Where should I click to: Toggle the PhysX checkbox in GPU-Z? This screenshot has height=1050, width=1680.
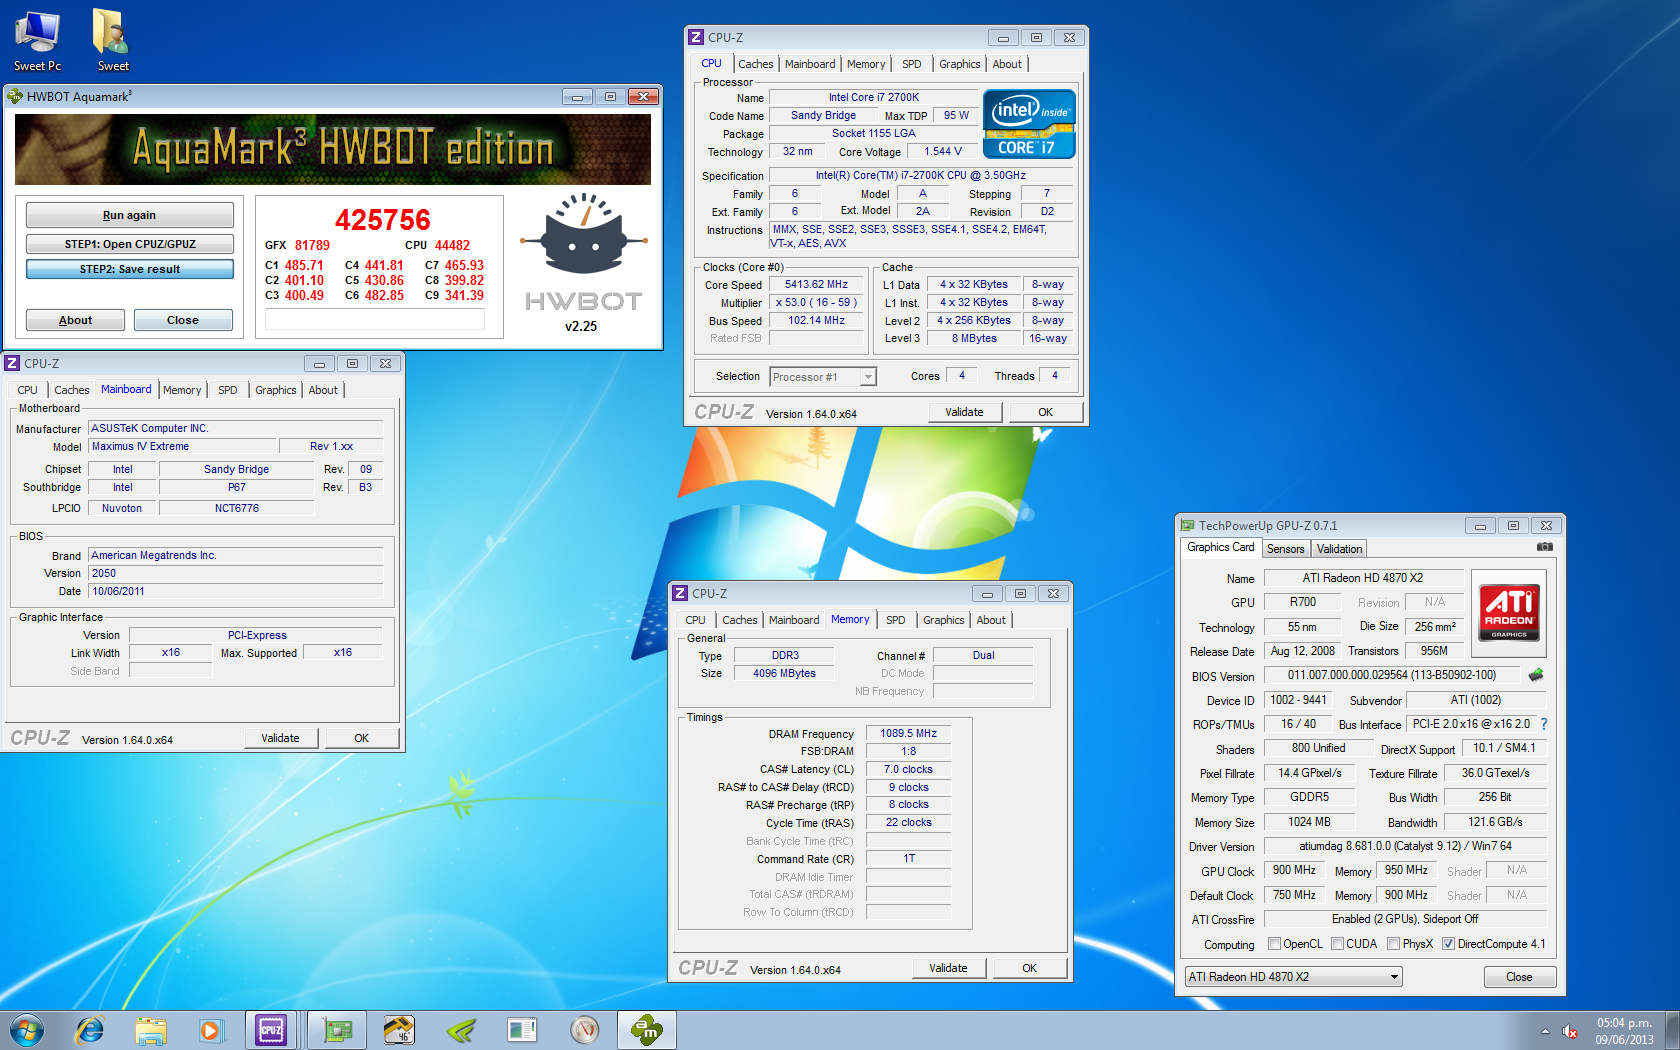pyautogui.click(x=1393, y=944)
